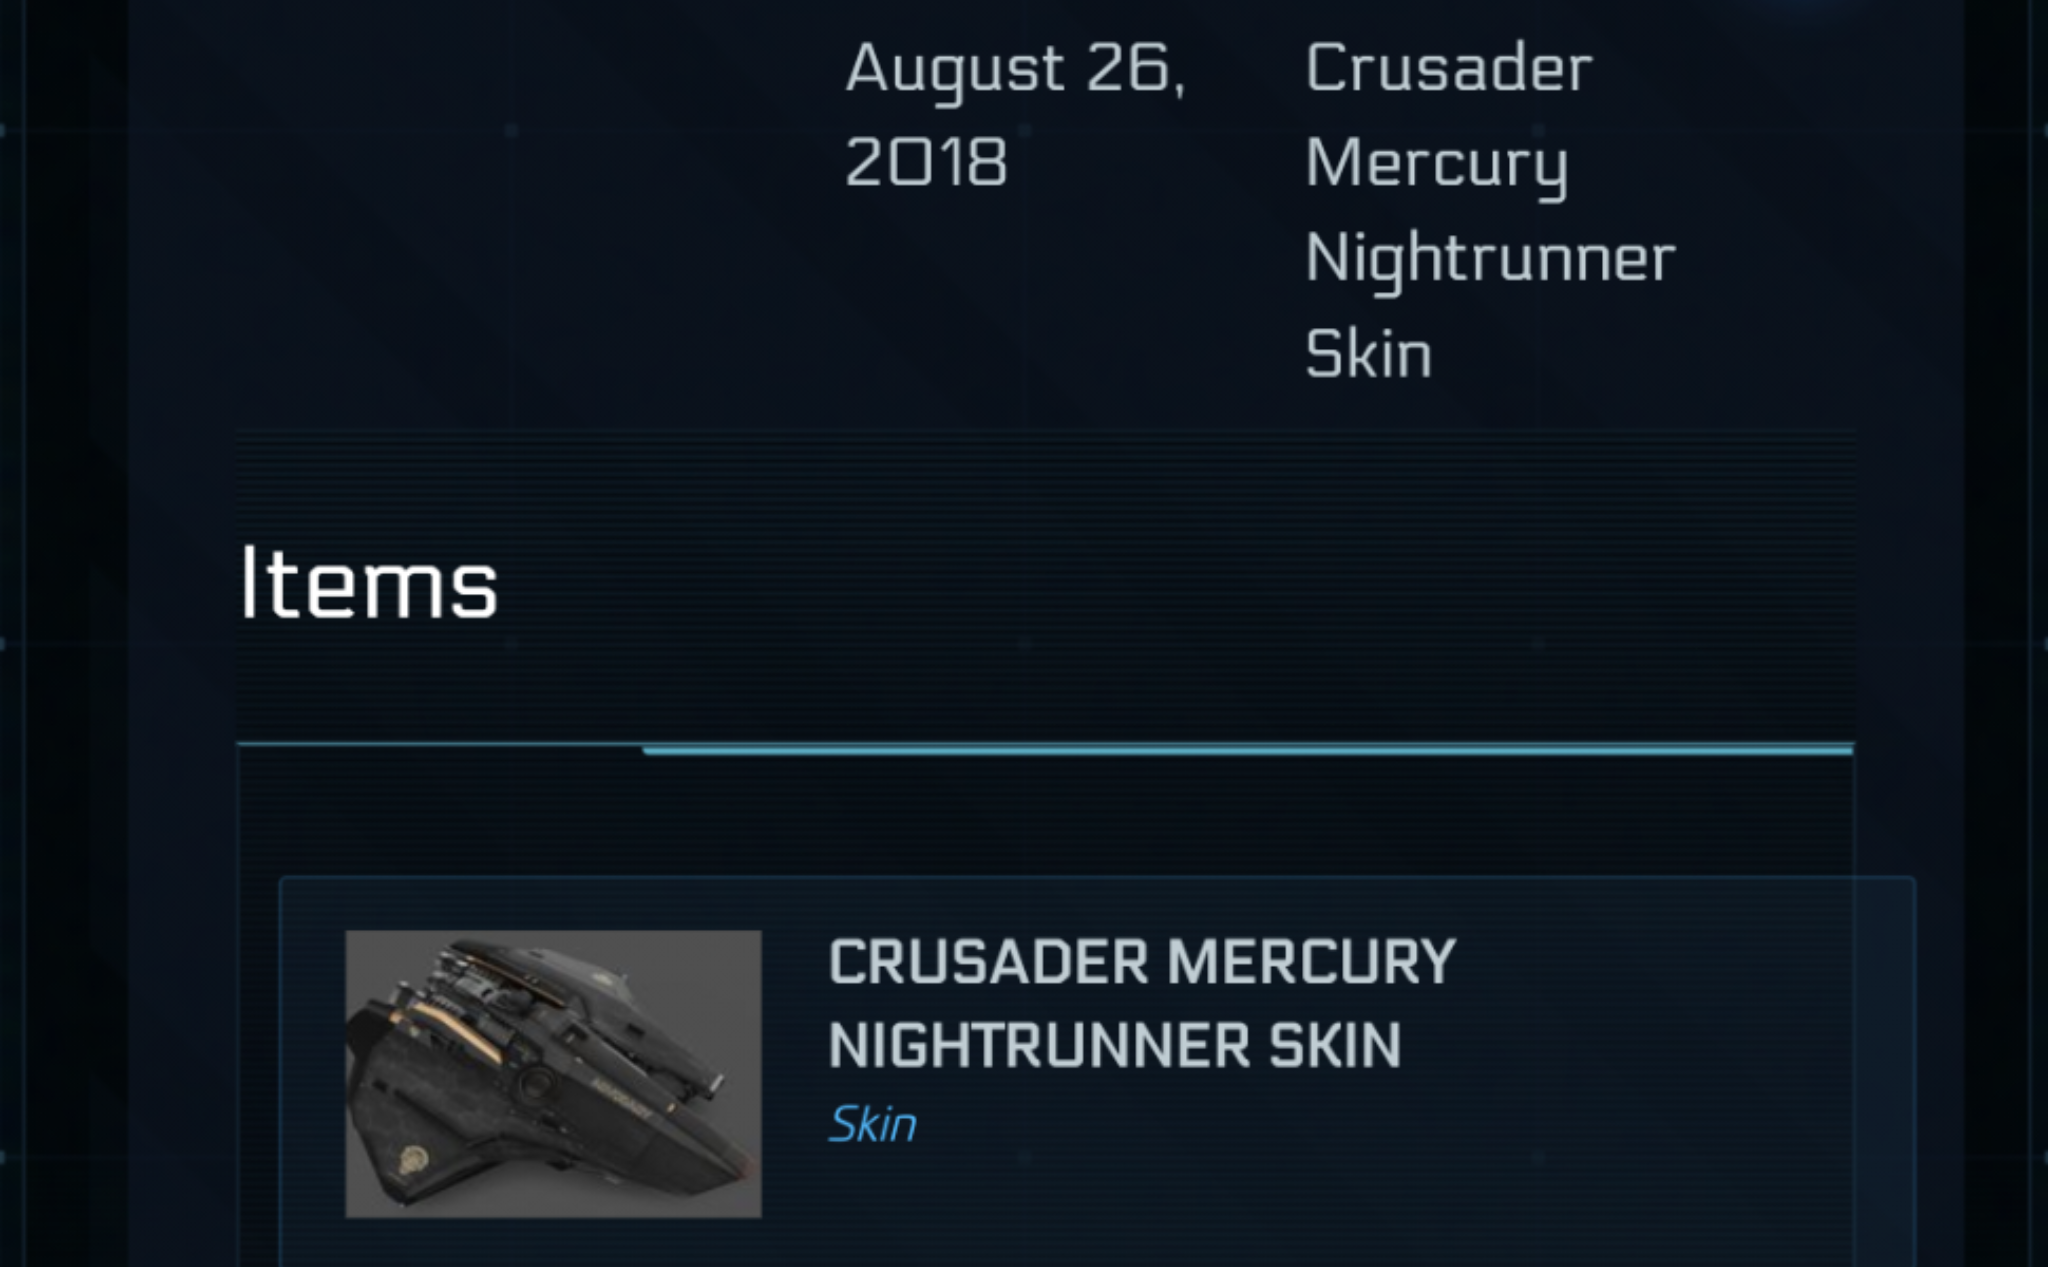Click Mercury in the top-right contents text
Screen dimensions: 2048x1267
pos(1436,163)
